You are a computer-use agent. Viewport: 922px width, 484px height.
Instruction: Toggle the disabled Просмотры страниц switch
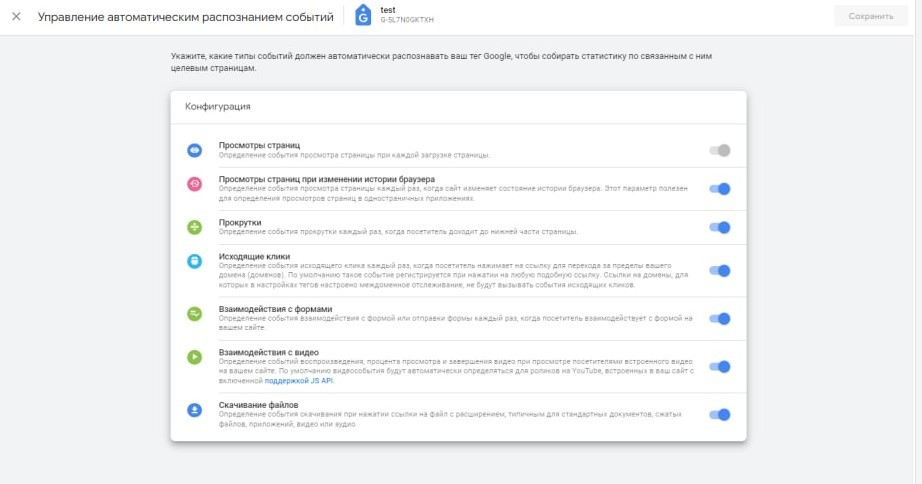pyautogui.click(x=720, y=151)
